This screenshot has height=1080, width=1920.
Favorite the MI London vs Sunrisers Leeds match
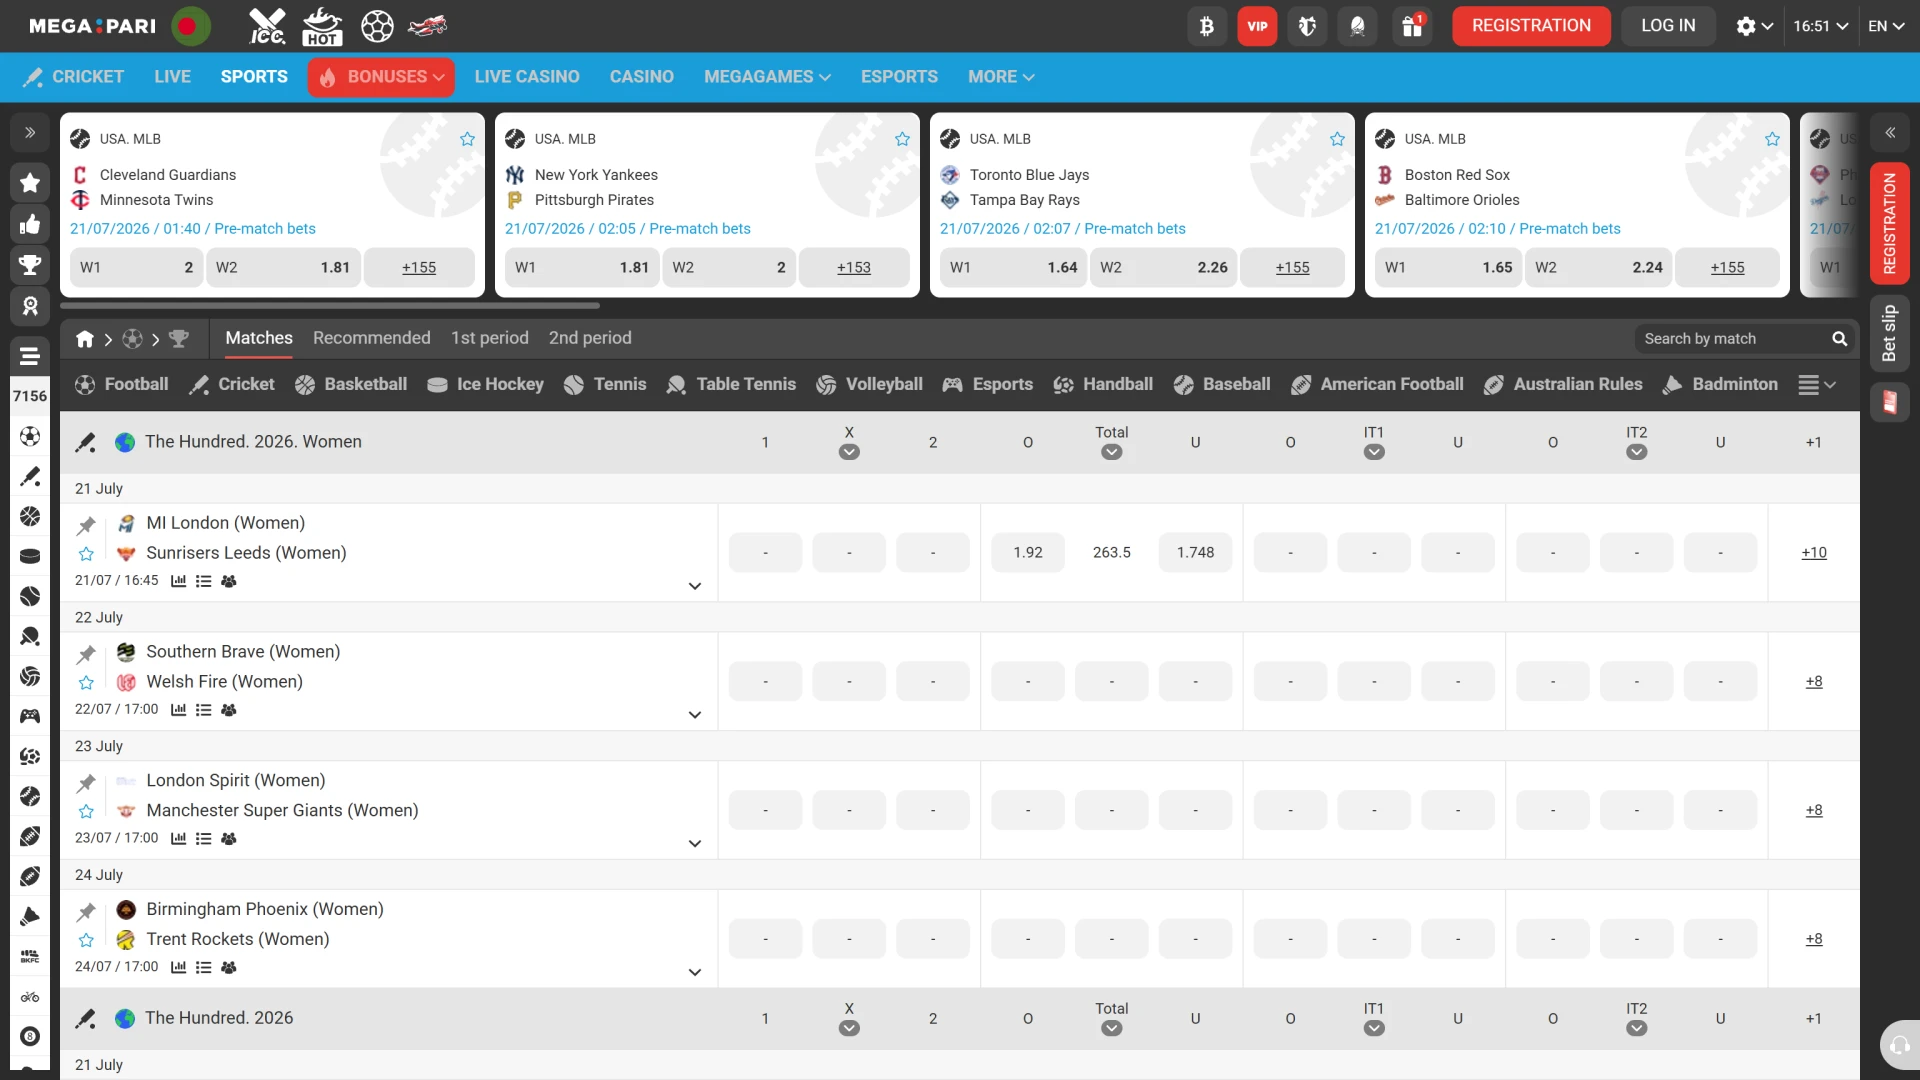click(86, 554)
